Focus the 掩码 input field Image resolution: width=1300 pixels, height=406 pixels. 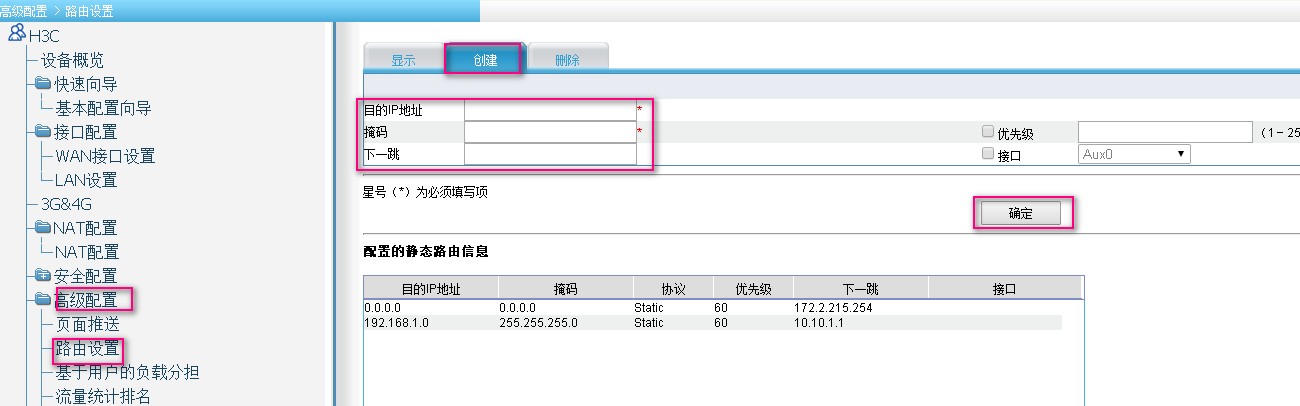click(x=550, y=132)
